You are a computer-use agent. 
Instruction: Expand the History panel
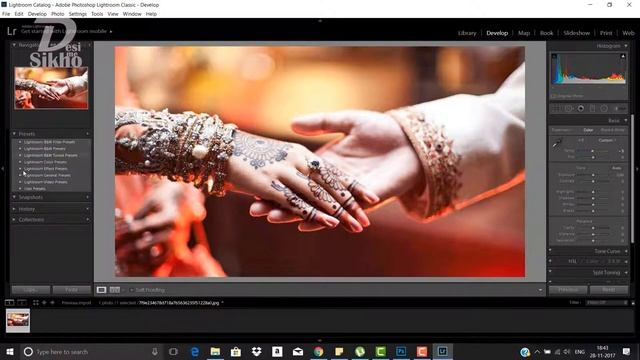(x=14, y=209)
